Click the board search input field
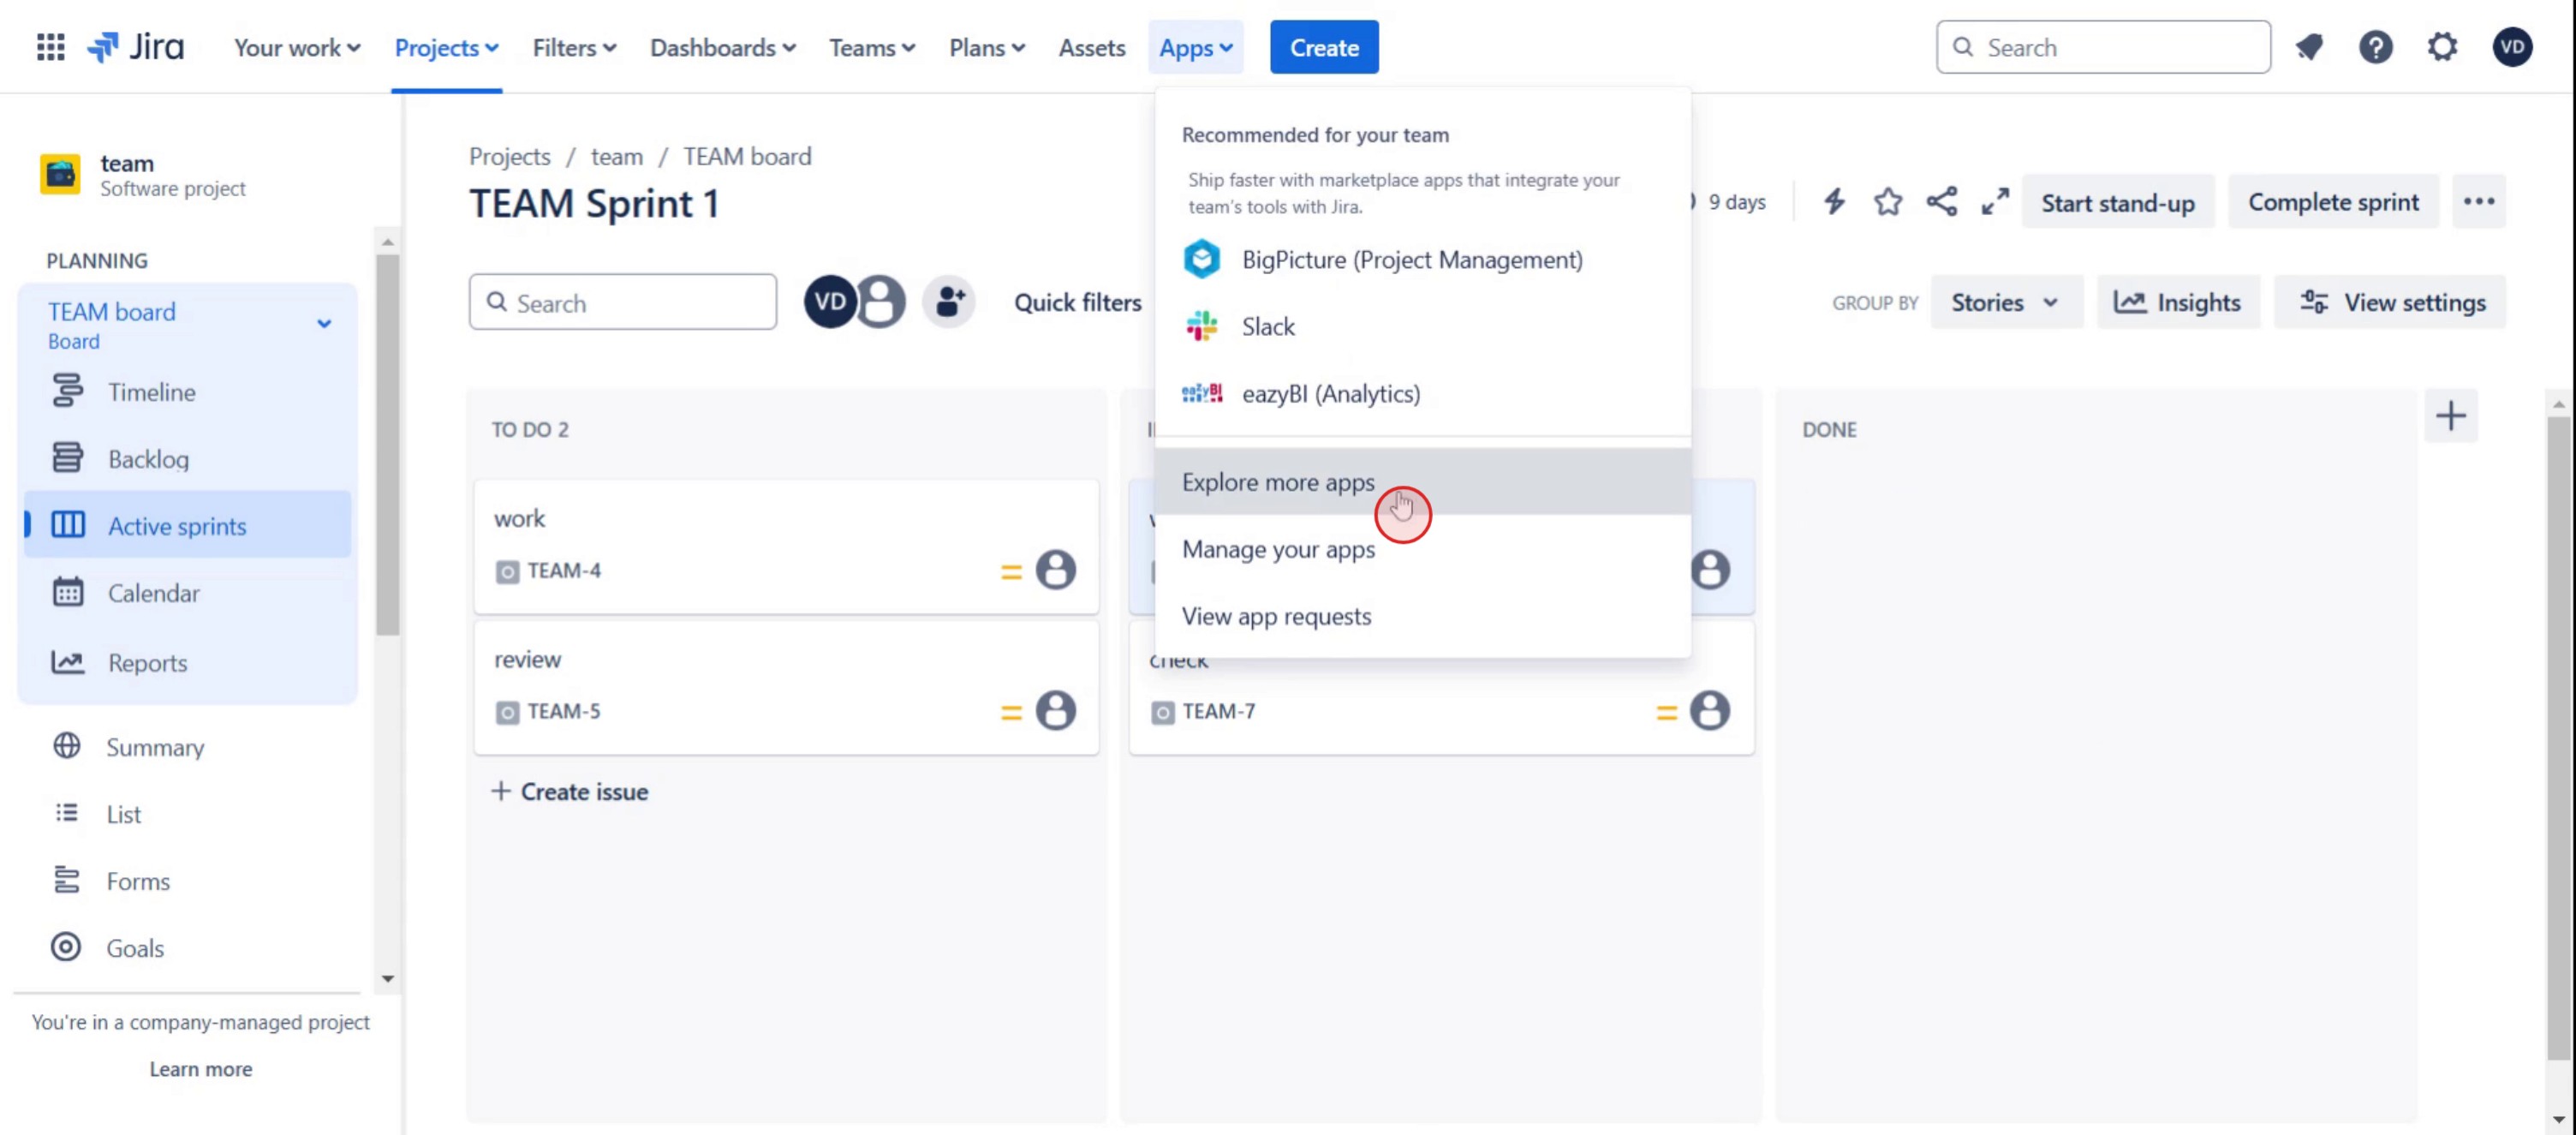This screenshot has height=1135, width=2576. [638, 303]
